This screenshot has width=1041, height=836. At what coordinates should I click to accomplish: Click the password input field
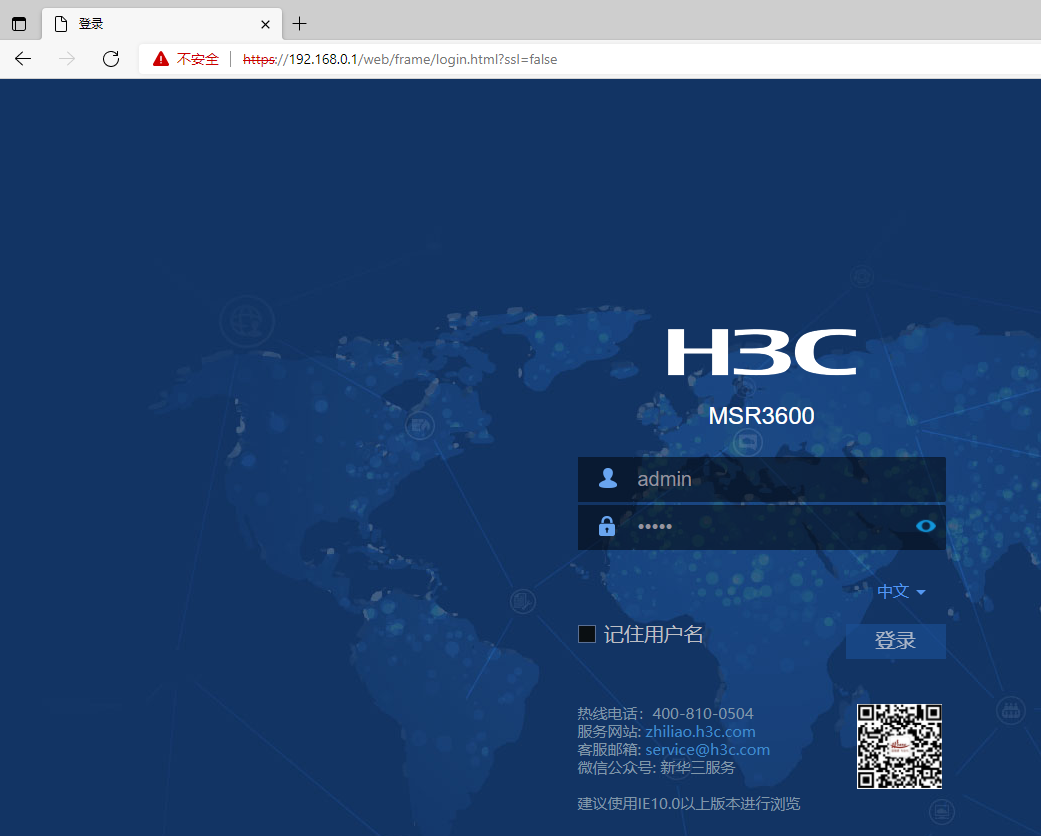pyautogui.click(x=761, y=527)
